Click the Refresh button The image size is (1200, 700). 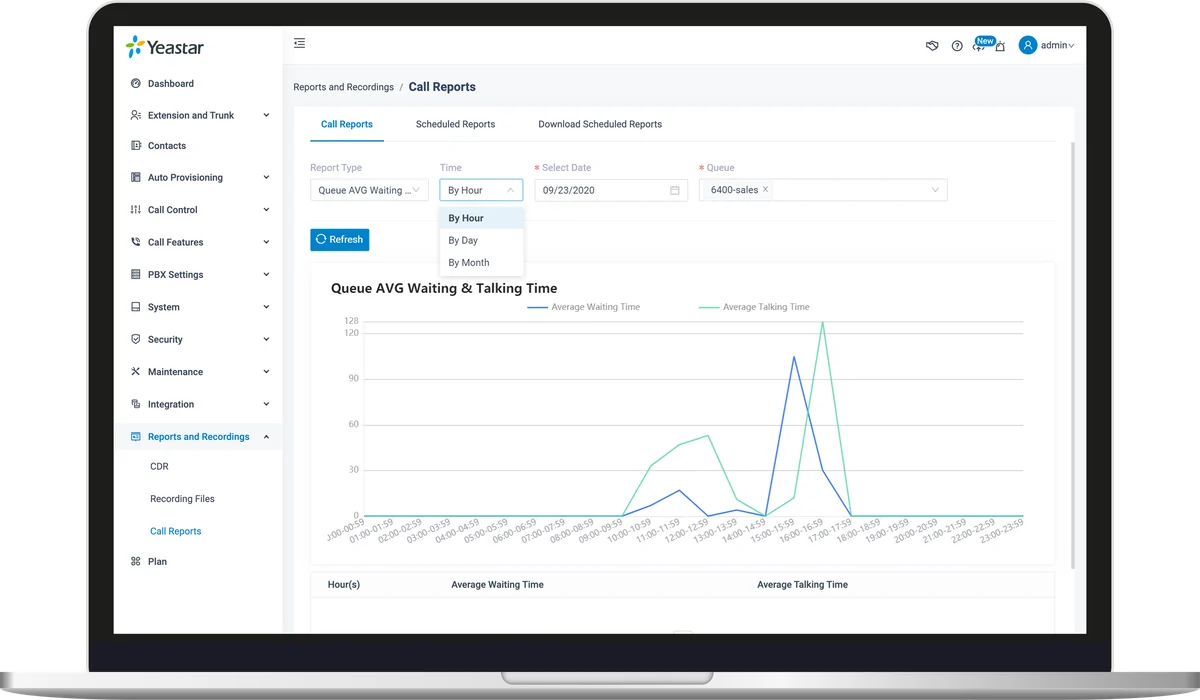click(340, 239)
